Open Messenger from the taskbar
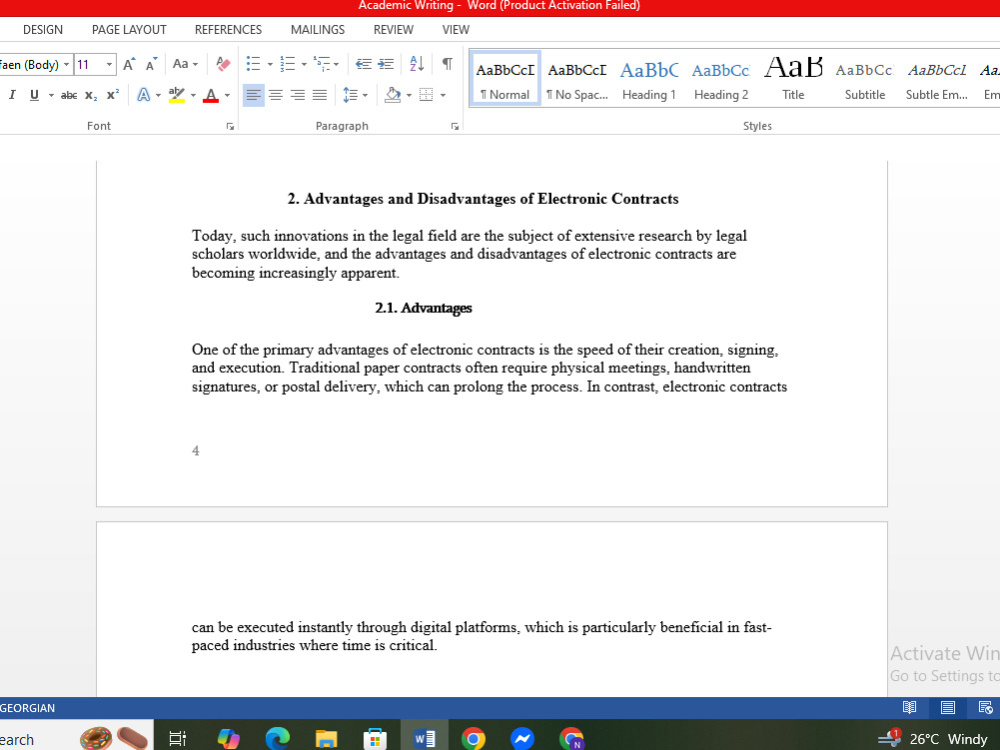 tap(522, 739)
